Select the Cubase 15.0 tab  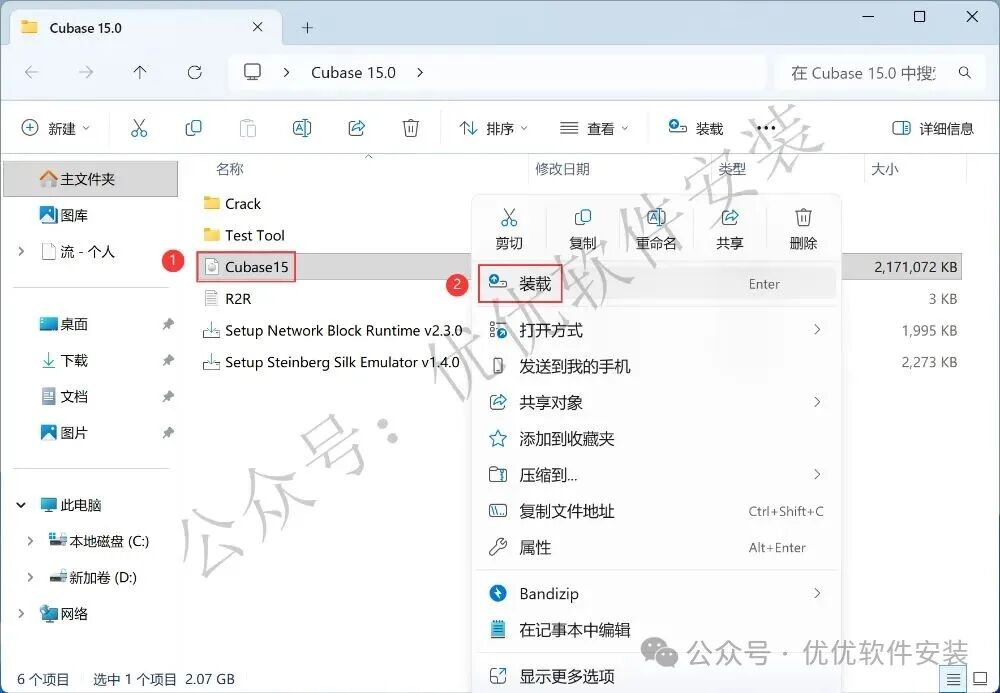pyautogui.click(x=147, y=28)
